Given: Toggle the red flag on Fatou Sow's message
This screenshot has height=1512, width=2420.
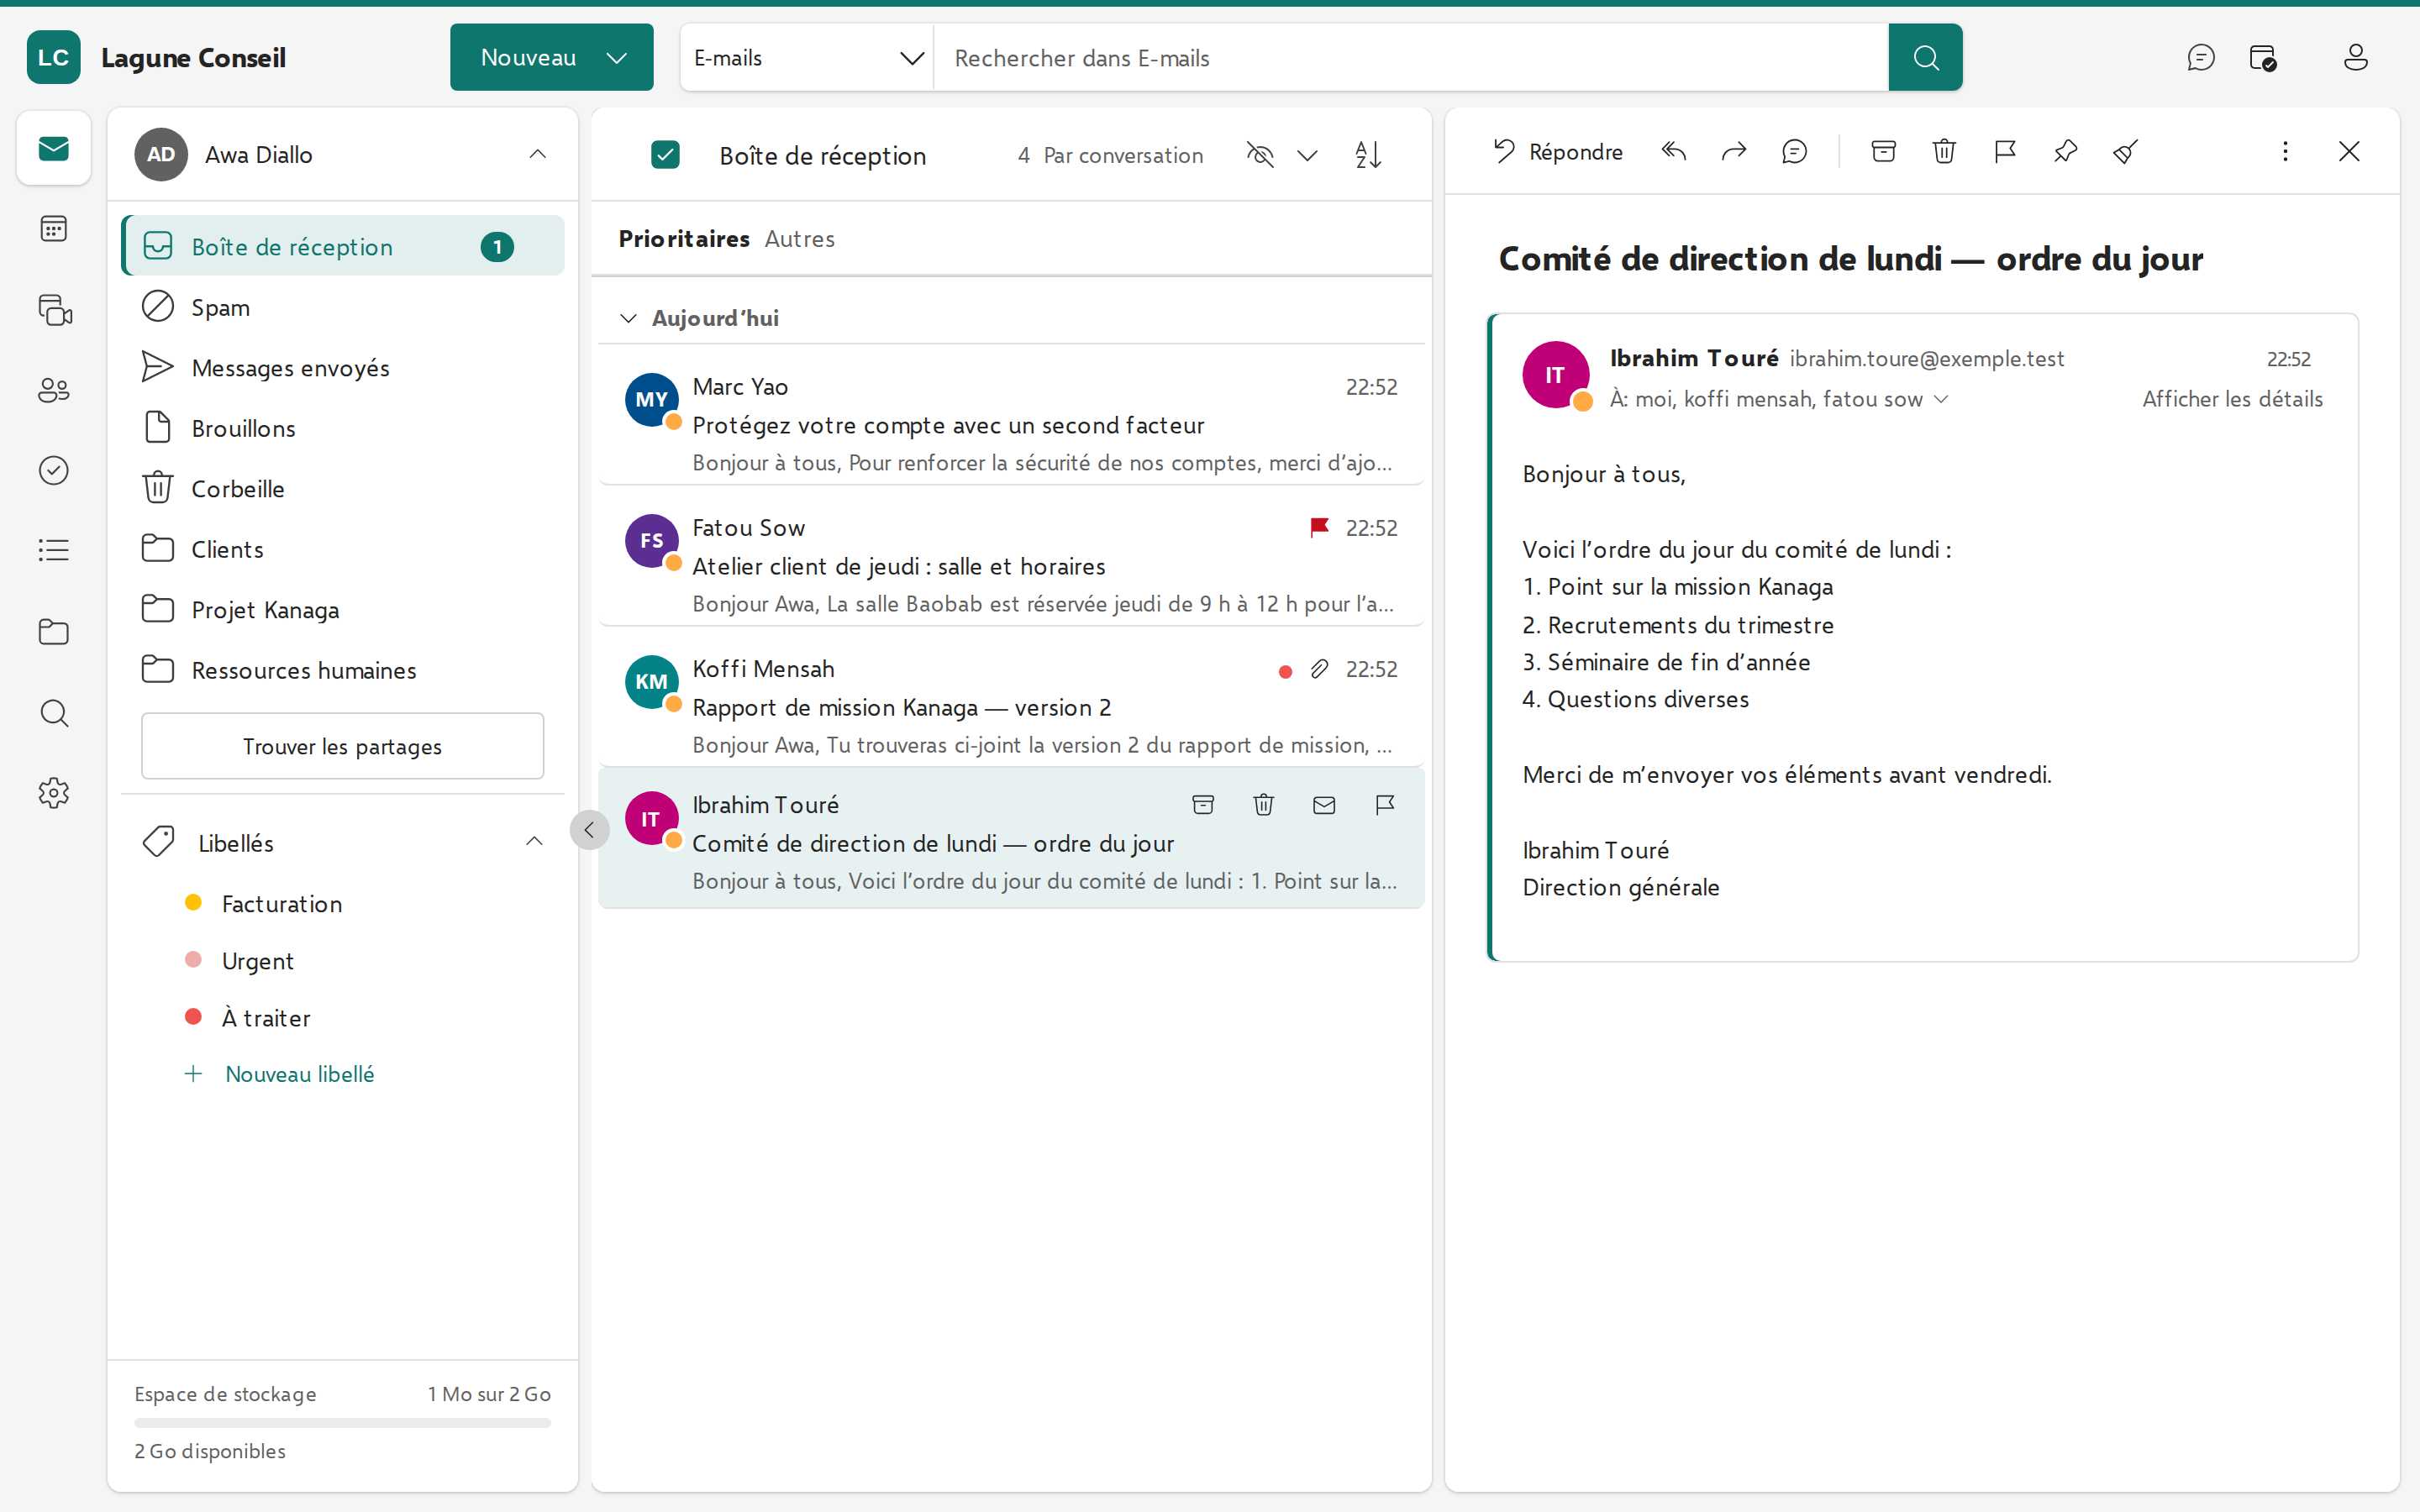Looking at the screenshot, I should pos(1319,528).
